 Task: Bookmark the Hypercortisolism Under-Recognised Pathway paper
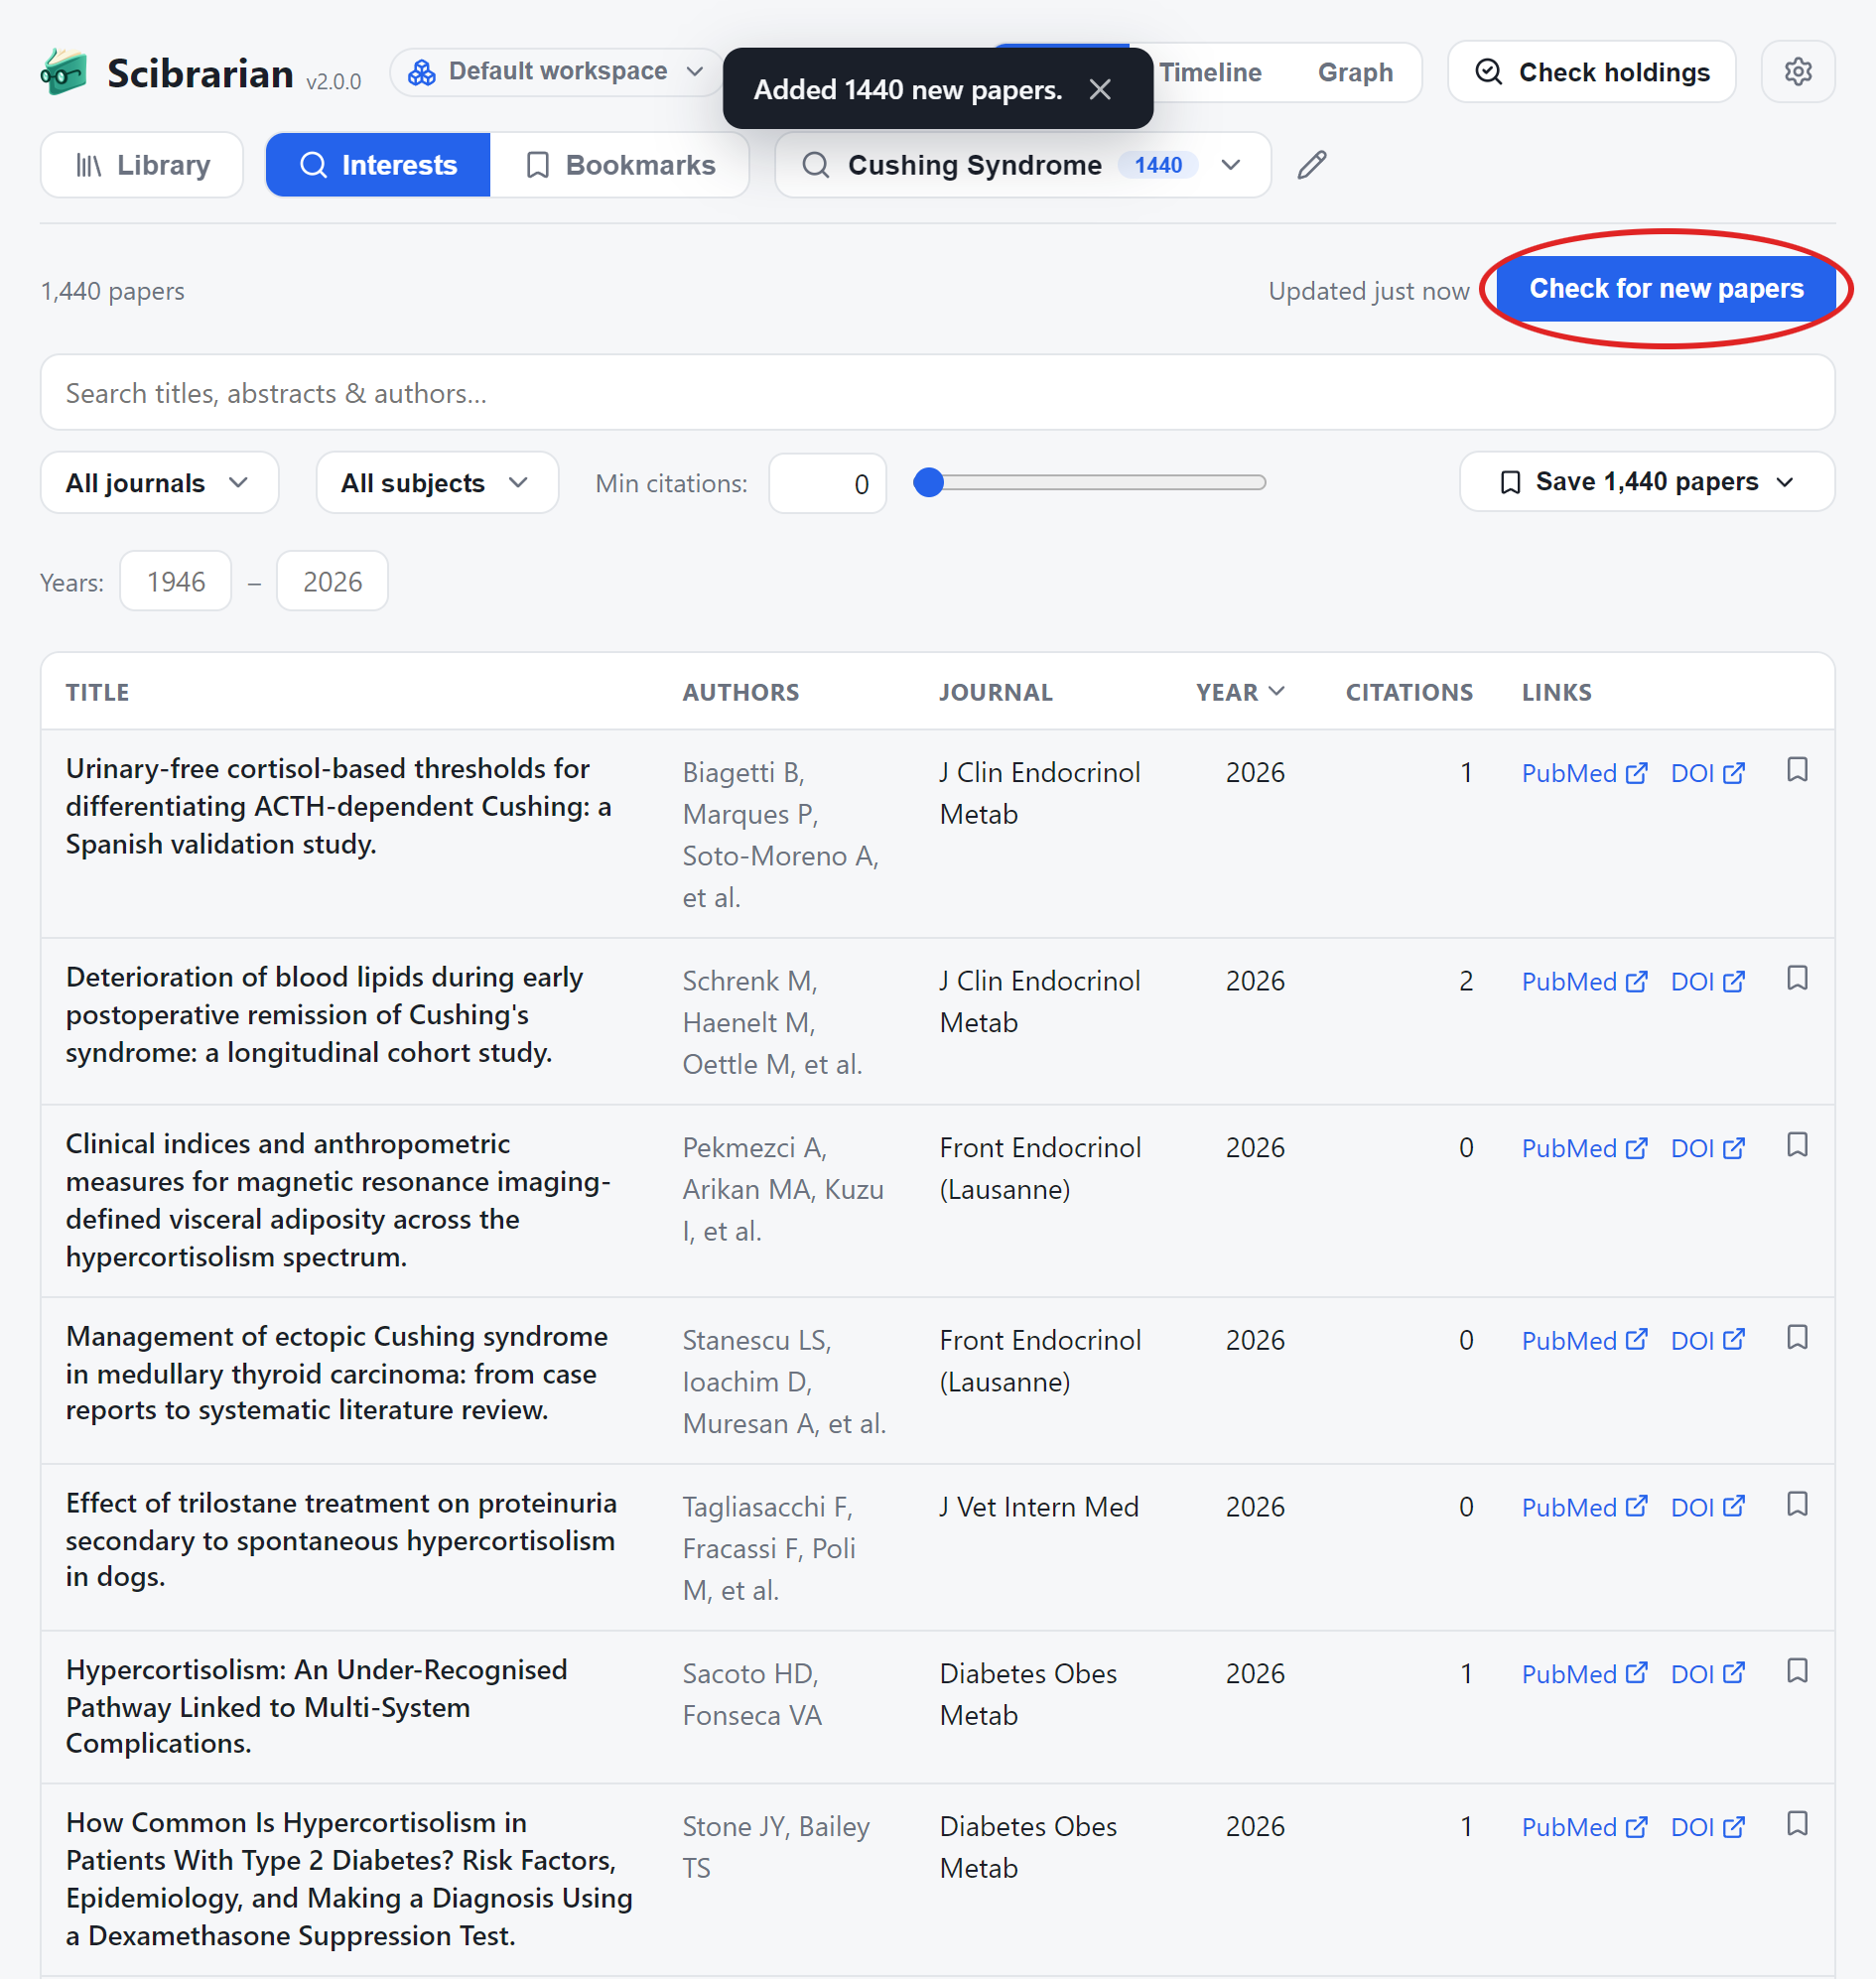point(1796,1671)
